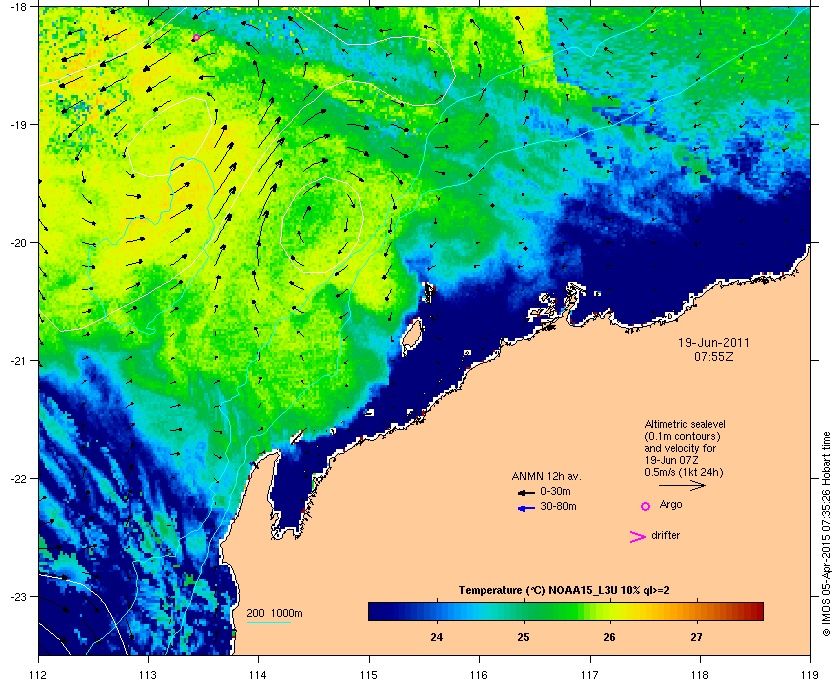The image size is (840, 680).
Task: Click the '0-30m' legend label
Action: coord(555,491)
